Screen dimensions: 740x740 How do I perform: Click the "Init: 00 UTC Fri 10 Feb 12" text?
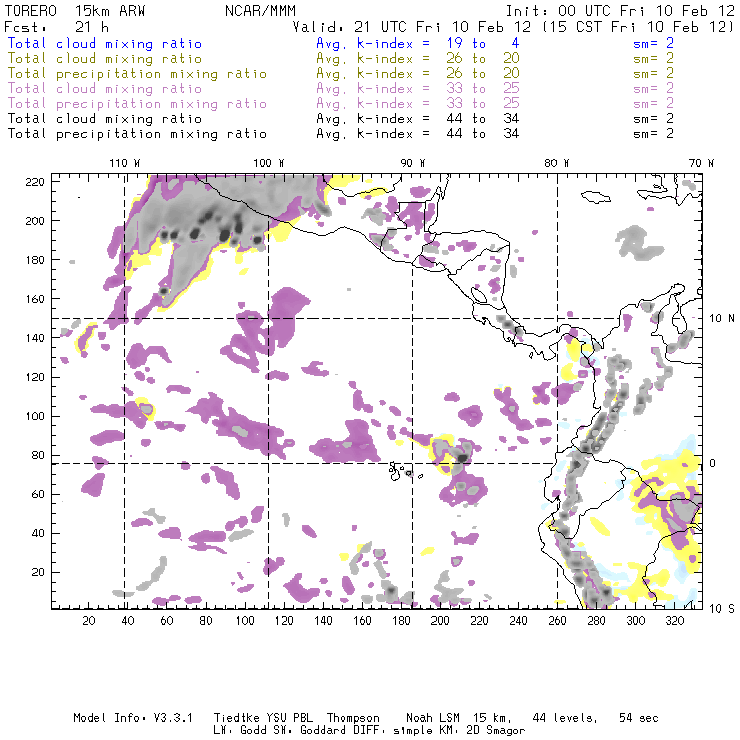point(620,11)
